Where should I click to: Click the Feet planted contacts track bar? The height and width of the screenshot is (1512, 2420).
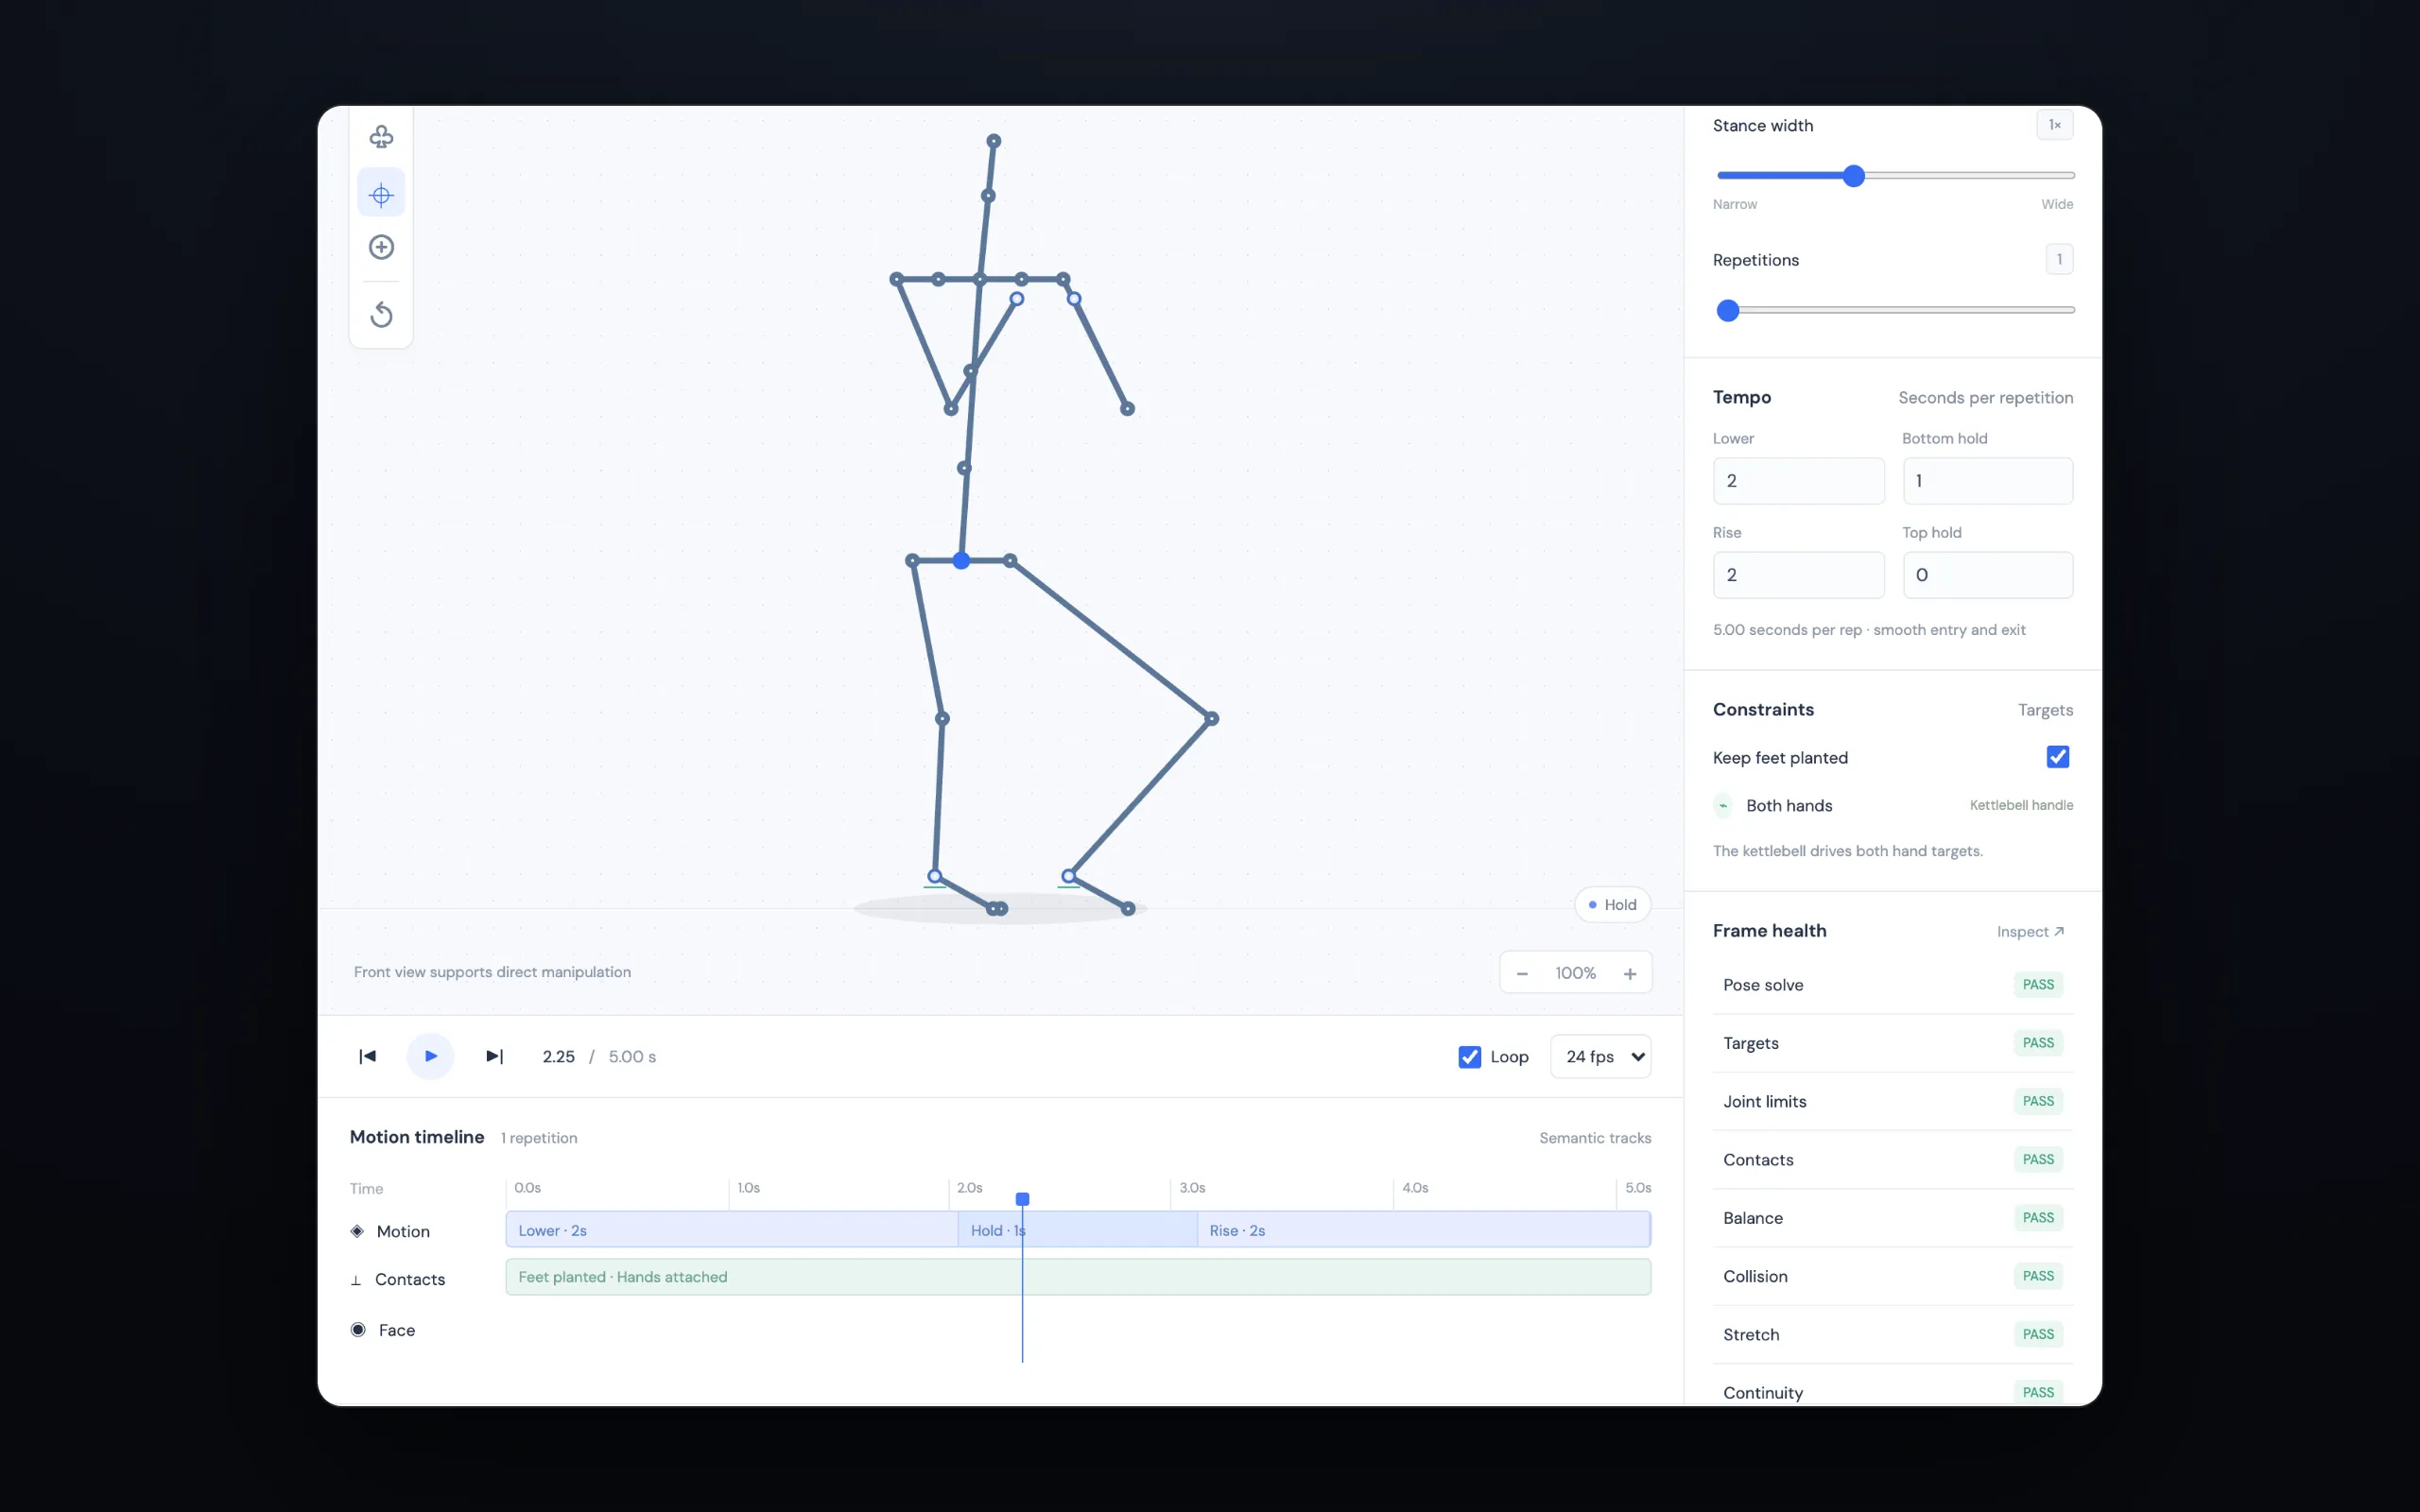(1078, 1277)
